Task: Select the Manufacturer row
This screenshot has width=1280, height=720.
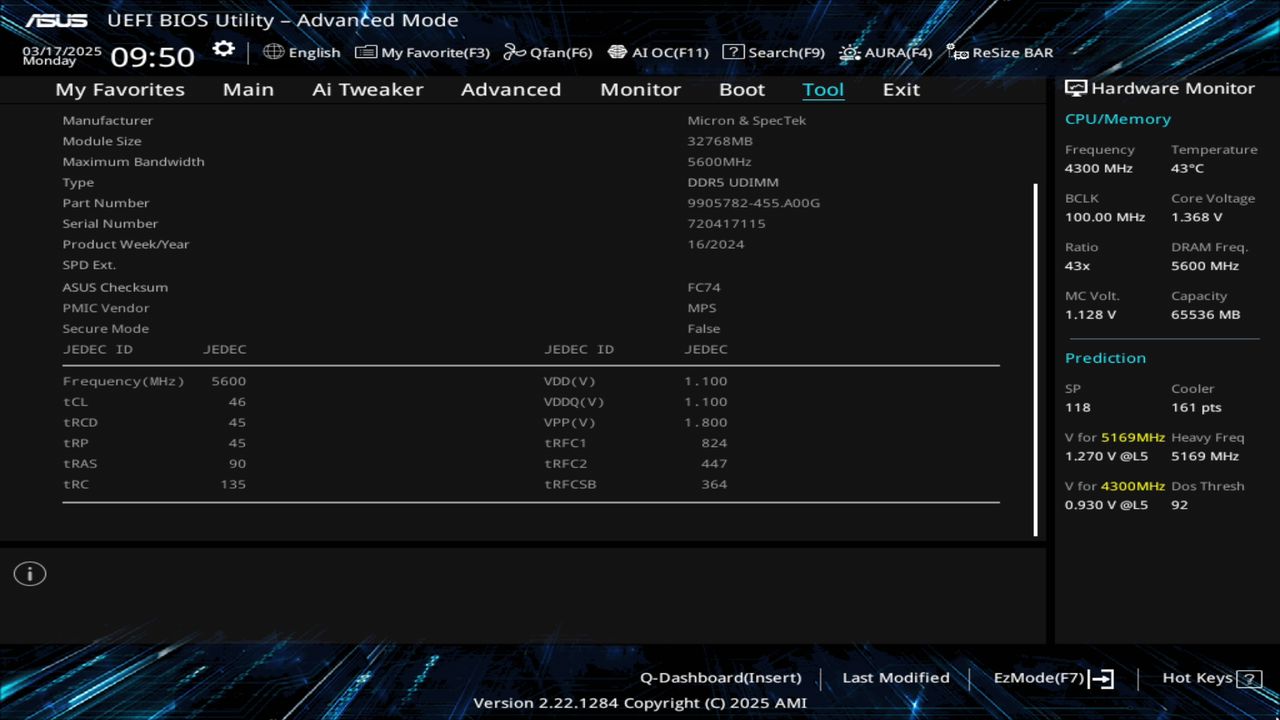Action: point(531,120)
